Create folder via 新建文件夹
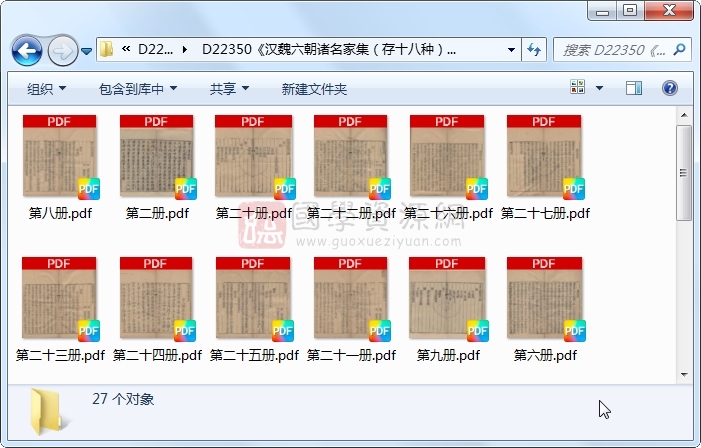The height and width of the screenshot is (448, 701). 314,89
